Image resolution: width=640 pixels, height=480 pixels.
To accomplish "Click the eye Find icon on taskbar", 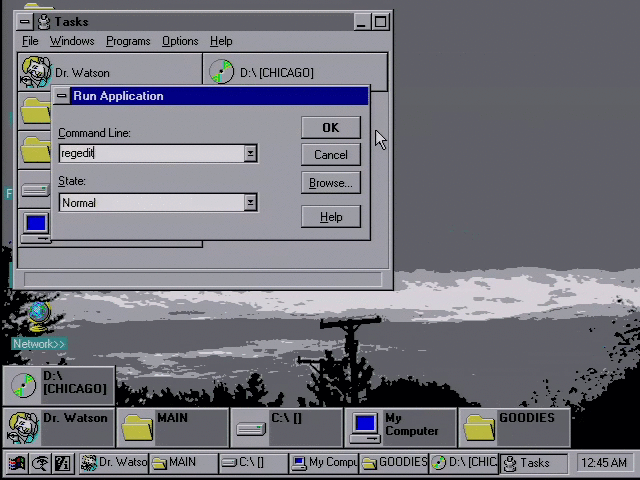I will click(x=40, y=463).
